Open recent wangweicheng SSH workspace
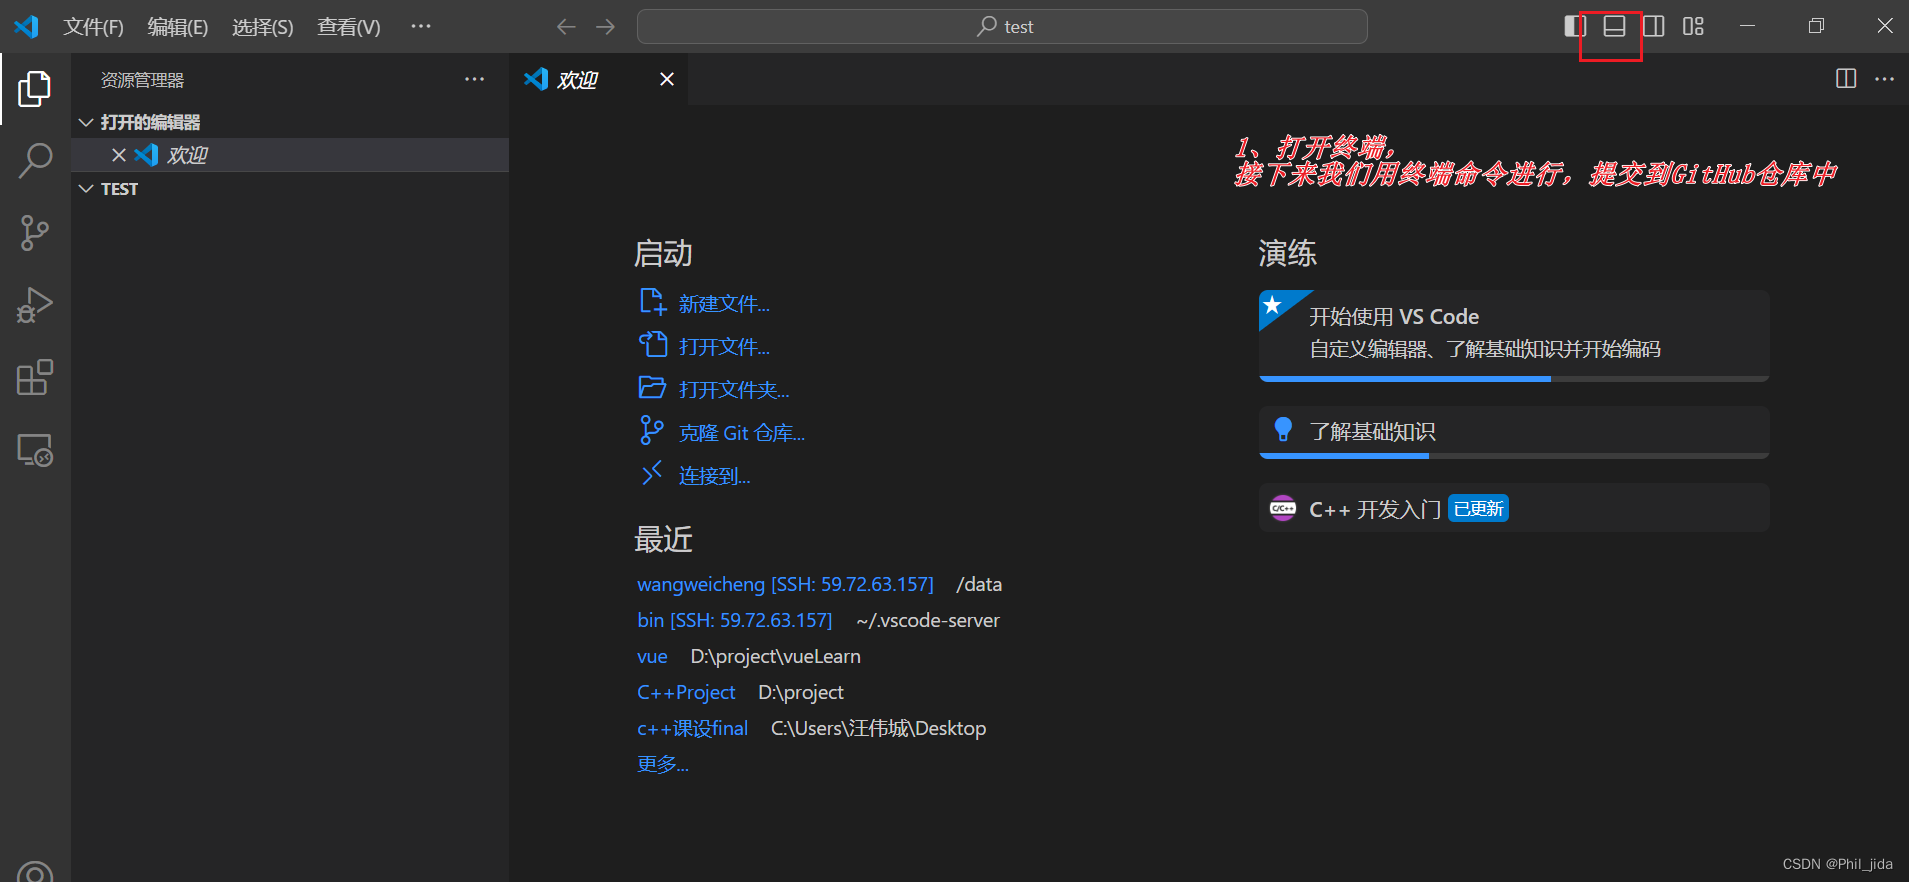 pos(785,584)
